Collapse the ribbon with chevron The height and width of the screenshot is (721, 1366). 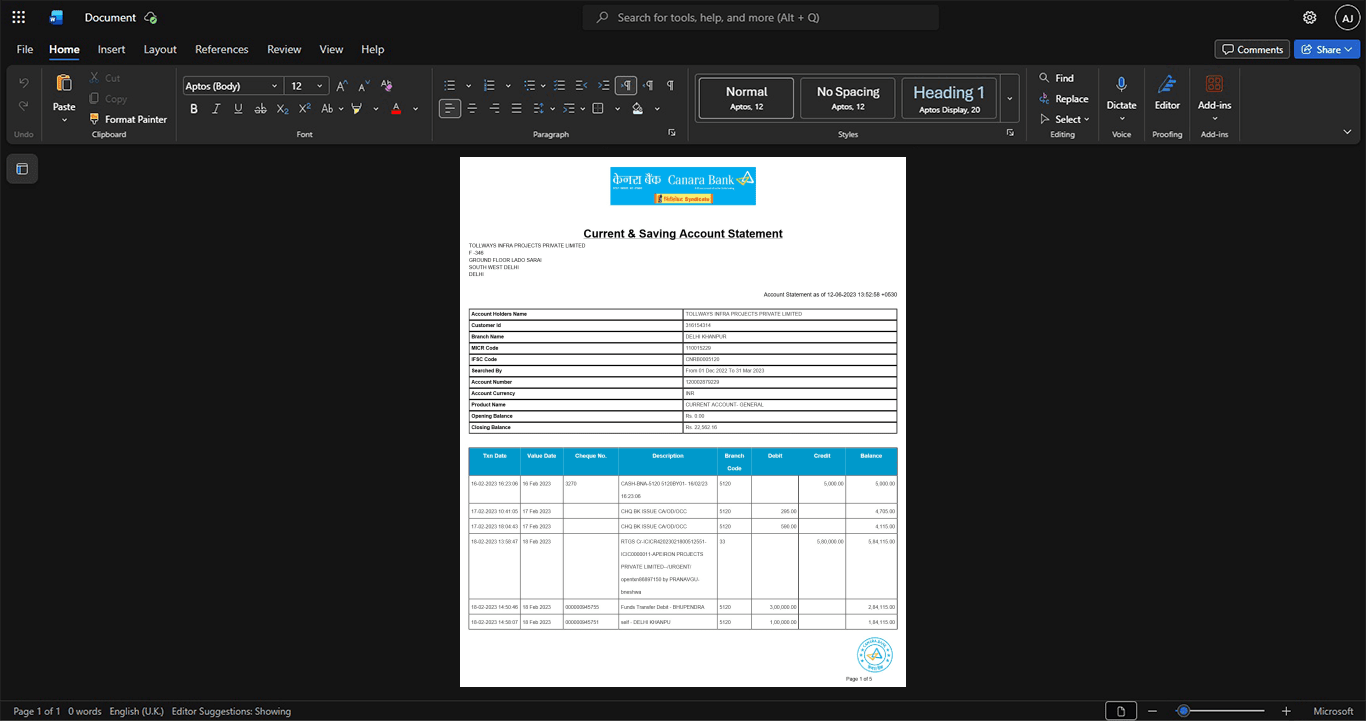pyautogui.click(x=1347, y=132)
